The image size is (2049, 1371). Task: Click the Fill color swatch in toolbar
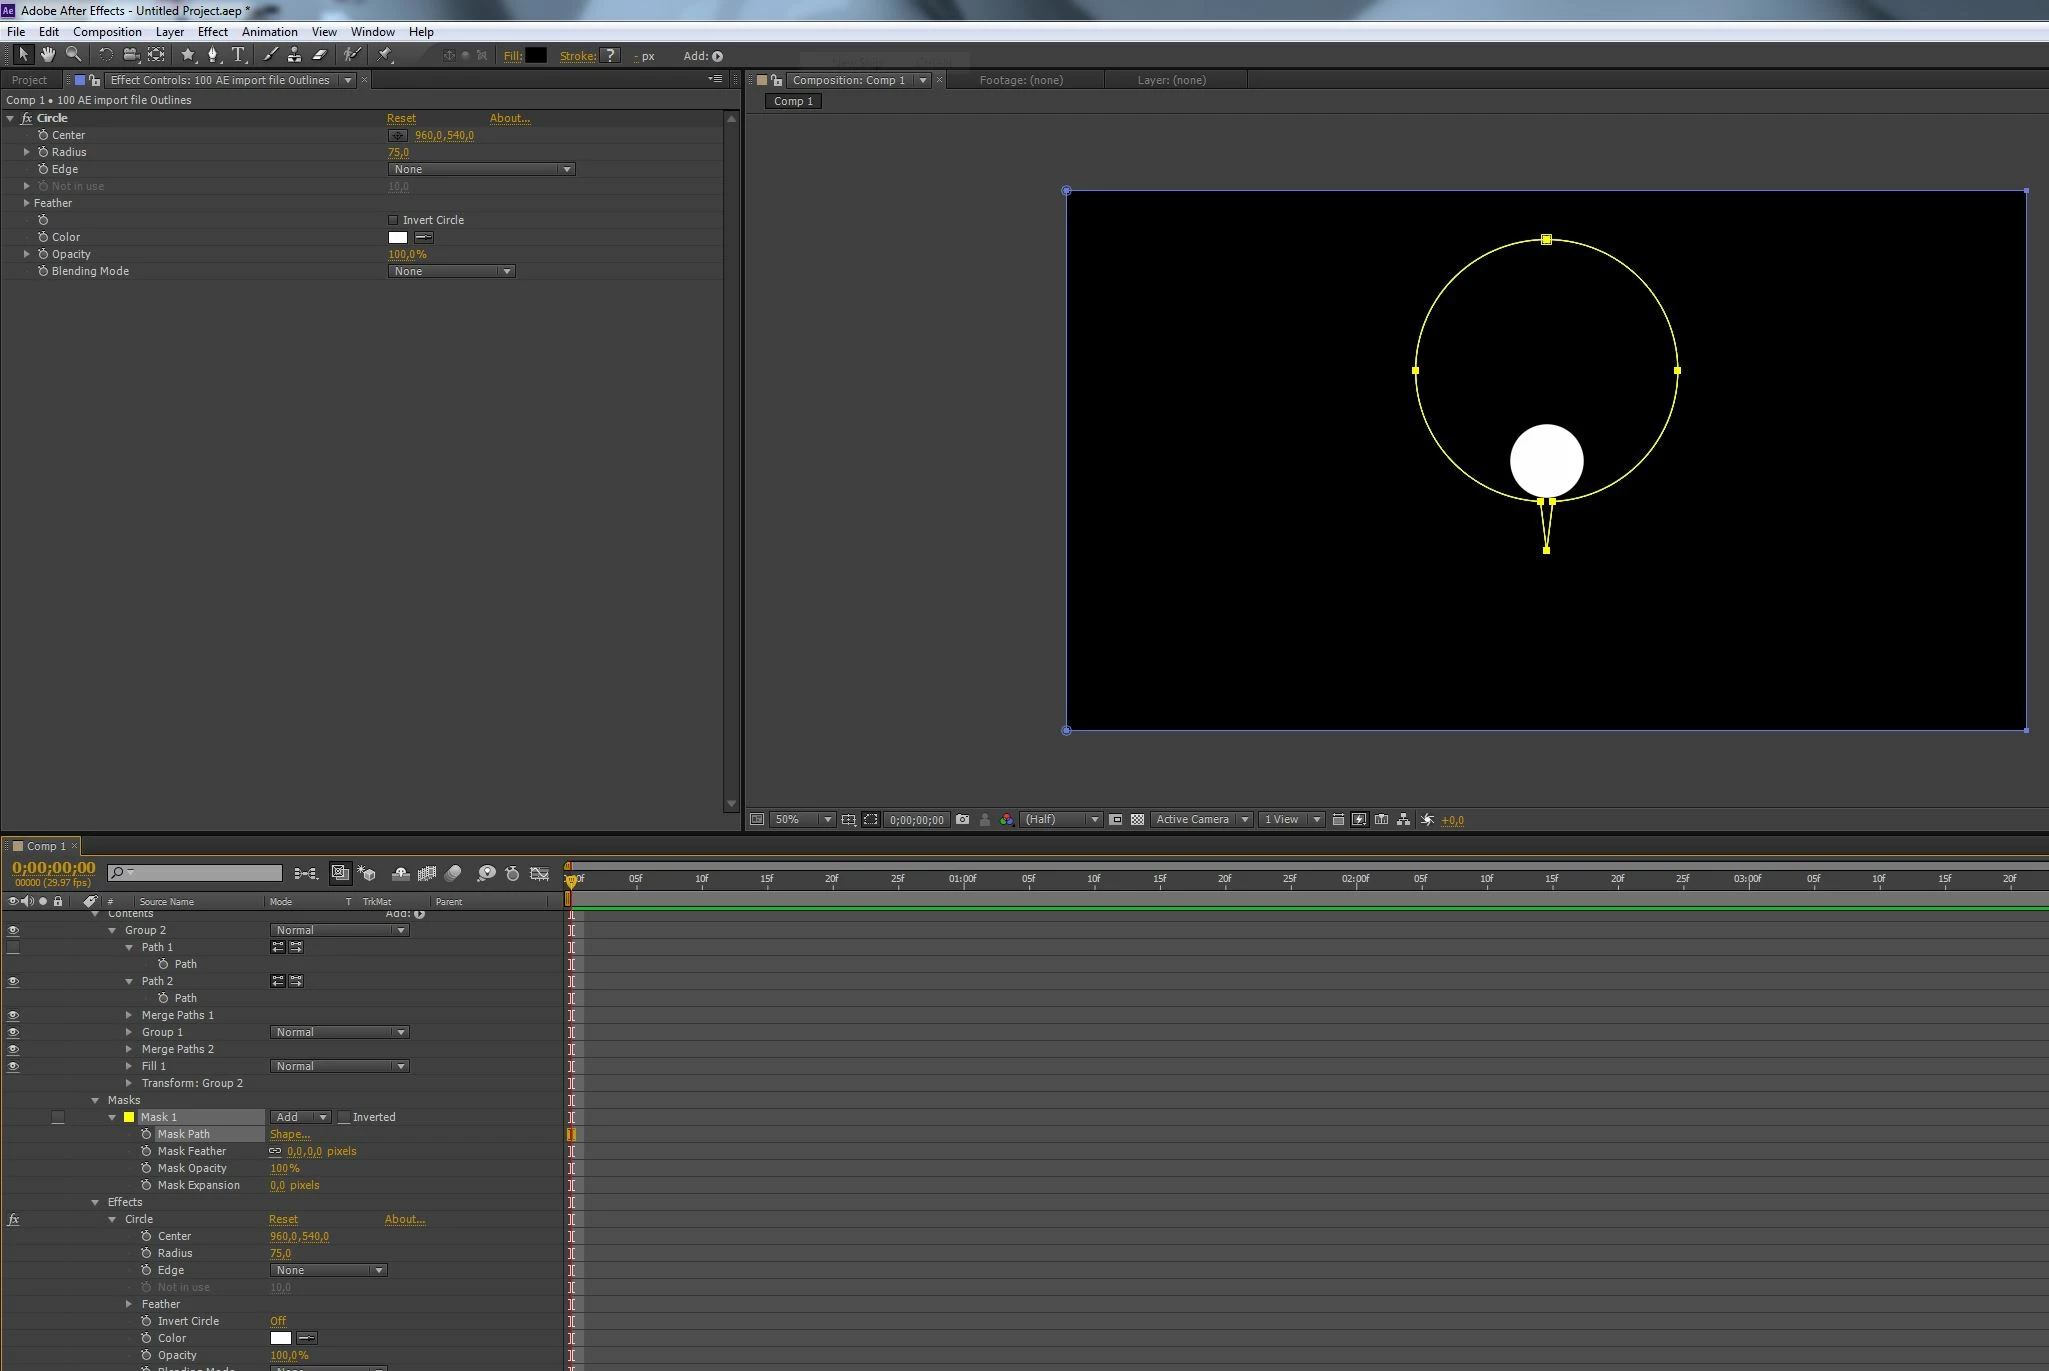[x=536, y=56]
